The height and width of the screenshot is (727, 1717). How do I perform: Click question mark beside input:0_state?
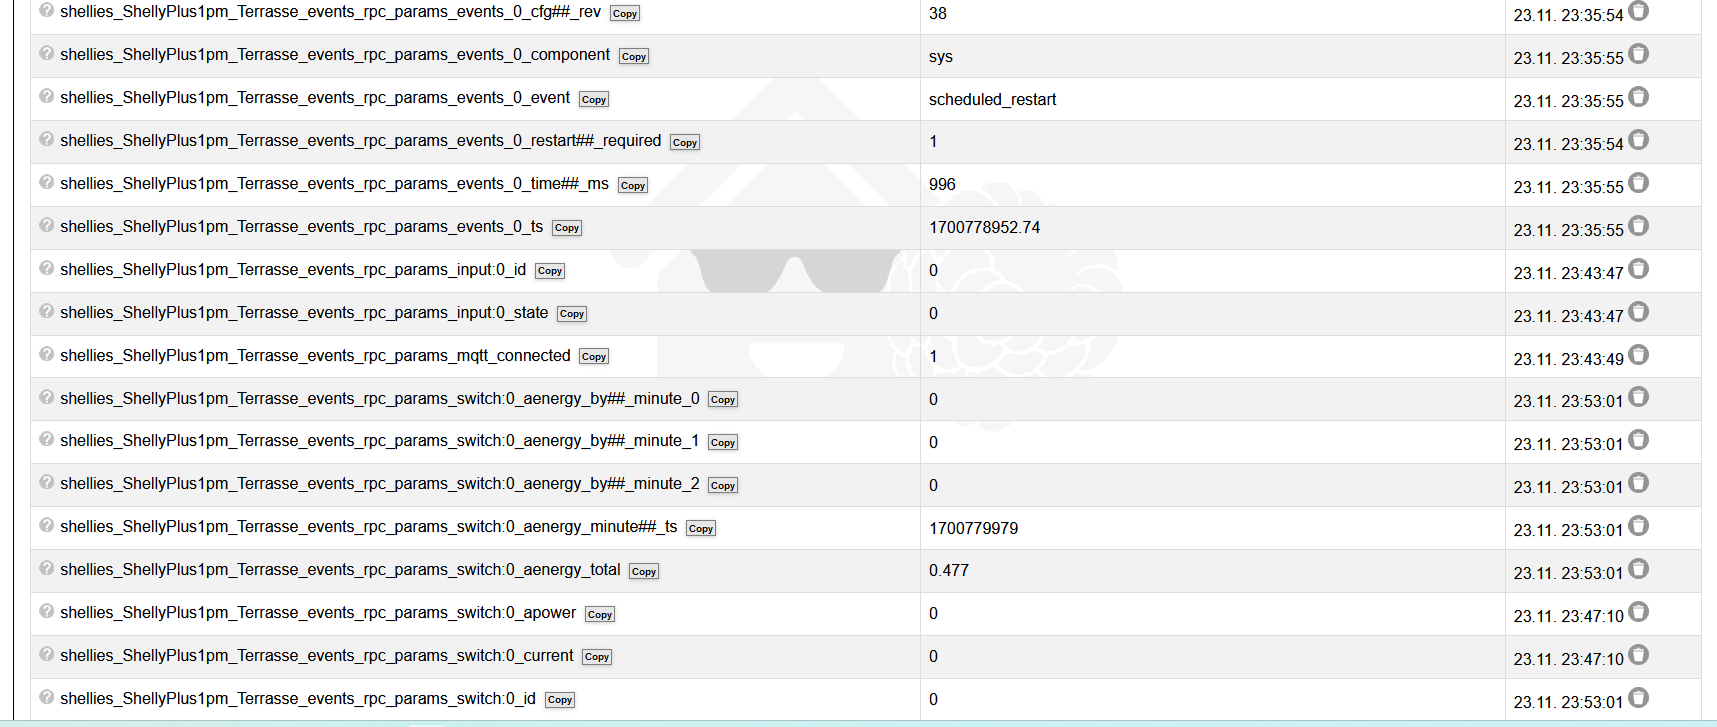(x=47, y=311)
